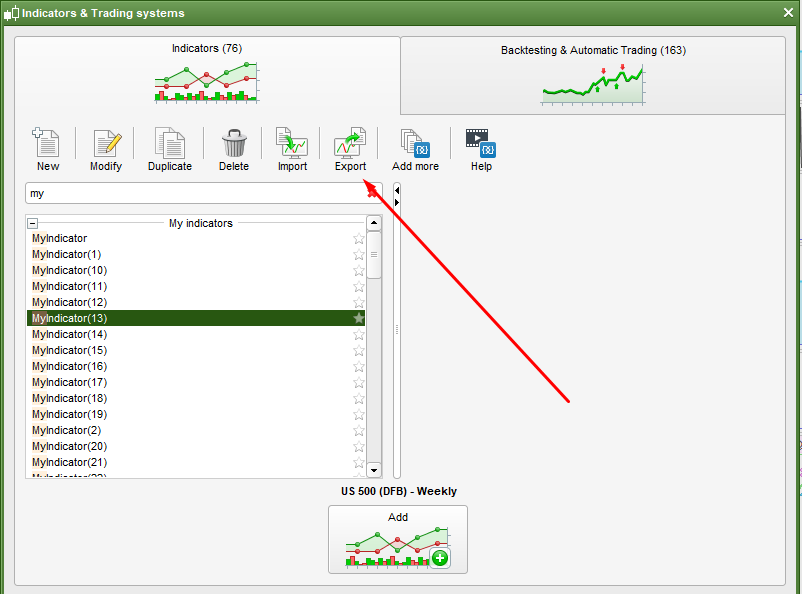
Task: Select MyIndicator in the list
Action: (196, 238)
